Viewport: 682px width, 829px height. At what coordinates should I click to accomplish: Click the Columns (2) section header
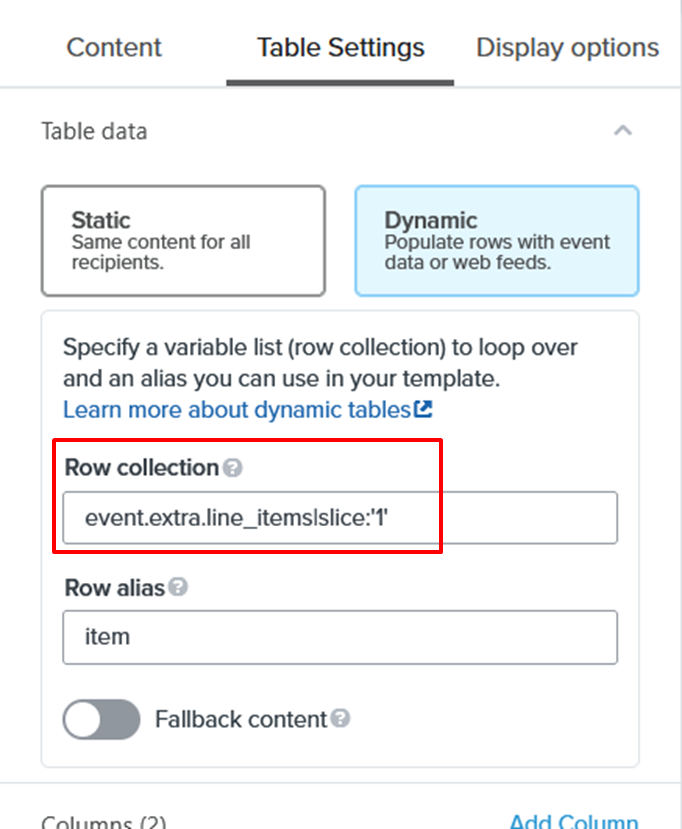tap(104, 822)
